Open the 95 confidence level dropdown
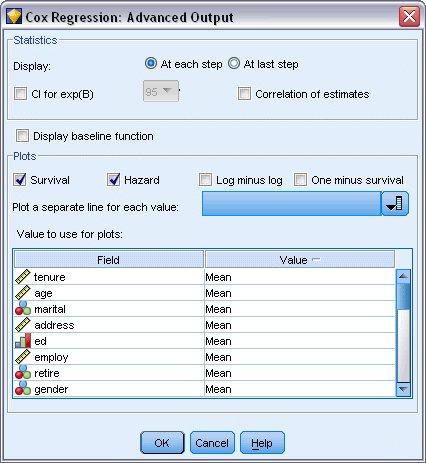 (x=161, y=91)
